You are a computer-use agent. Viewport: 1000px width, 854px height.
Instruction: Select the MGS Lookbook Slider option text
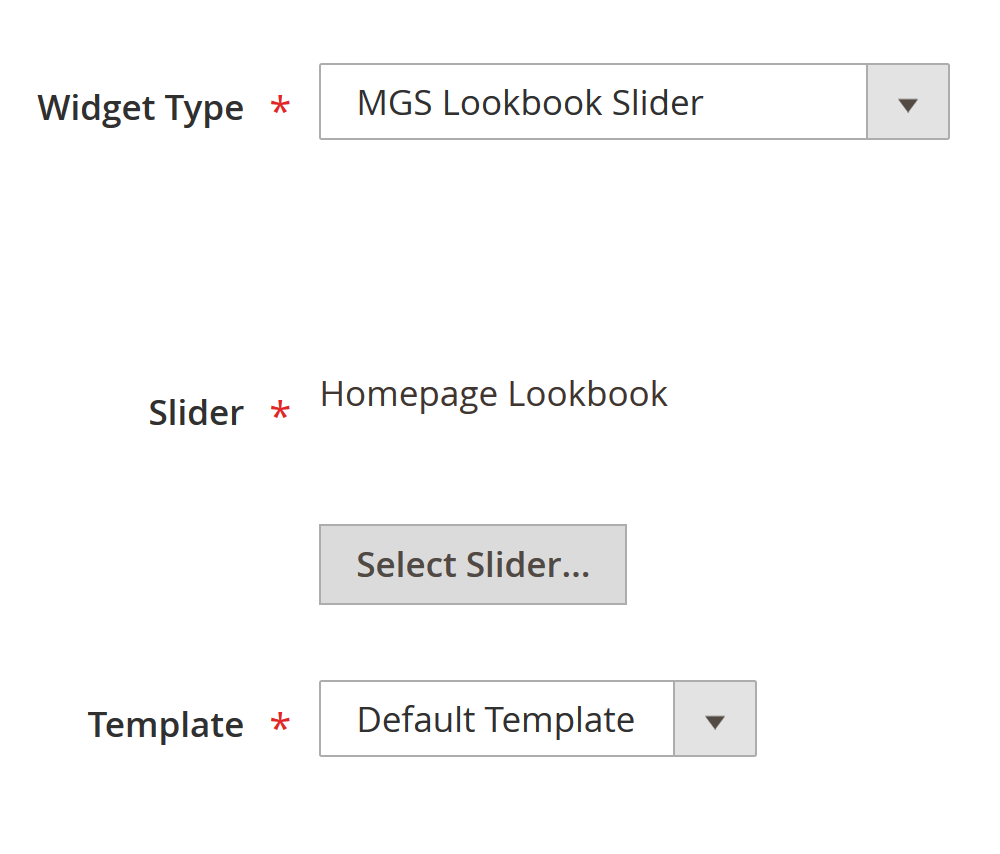(530, 103)
